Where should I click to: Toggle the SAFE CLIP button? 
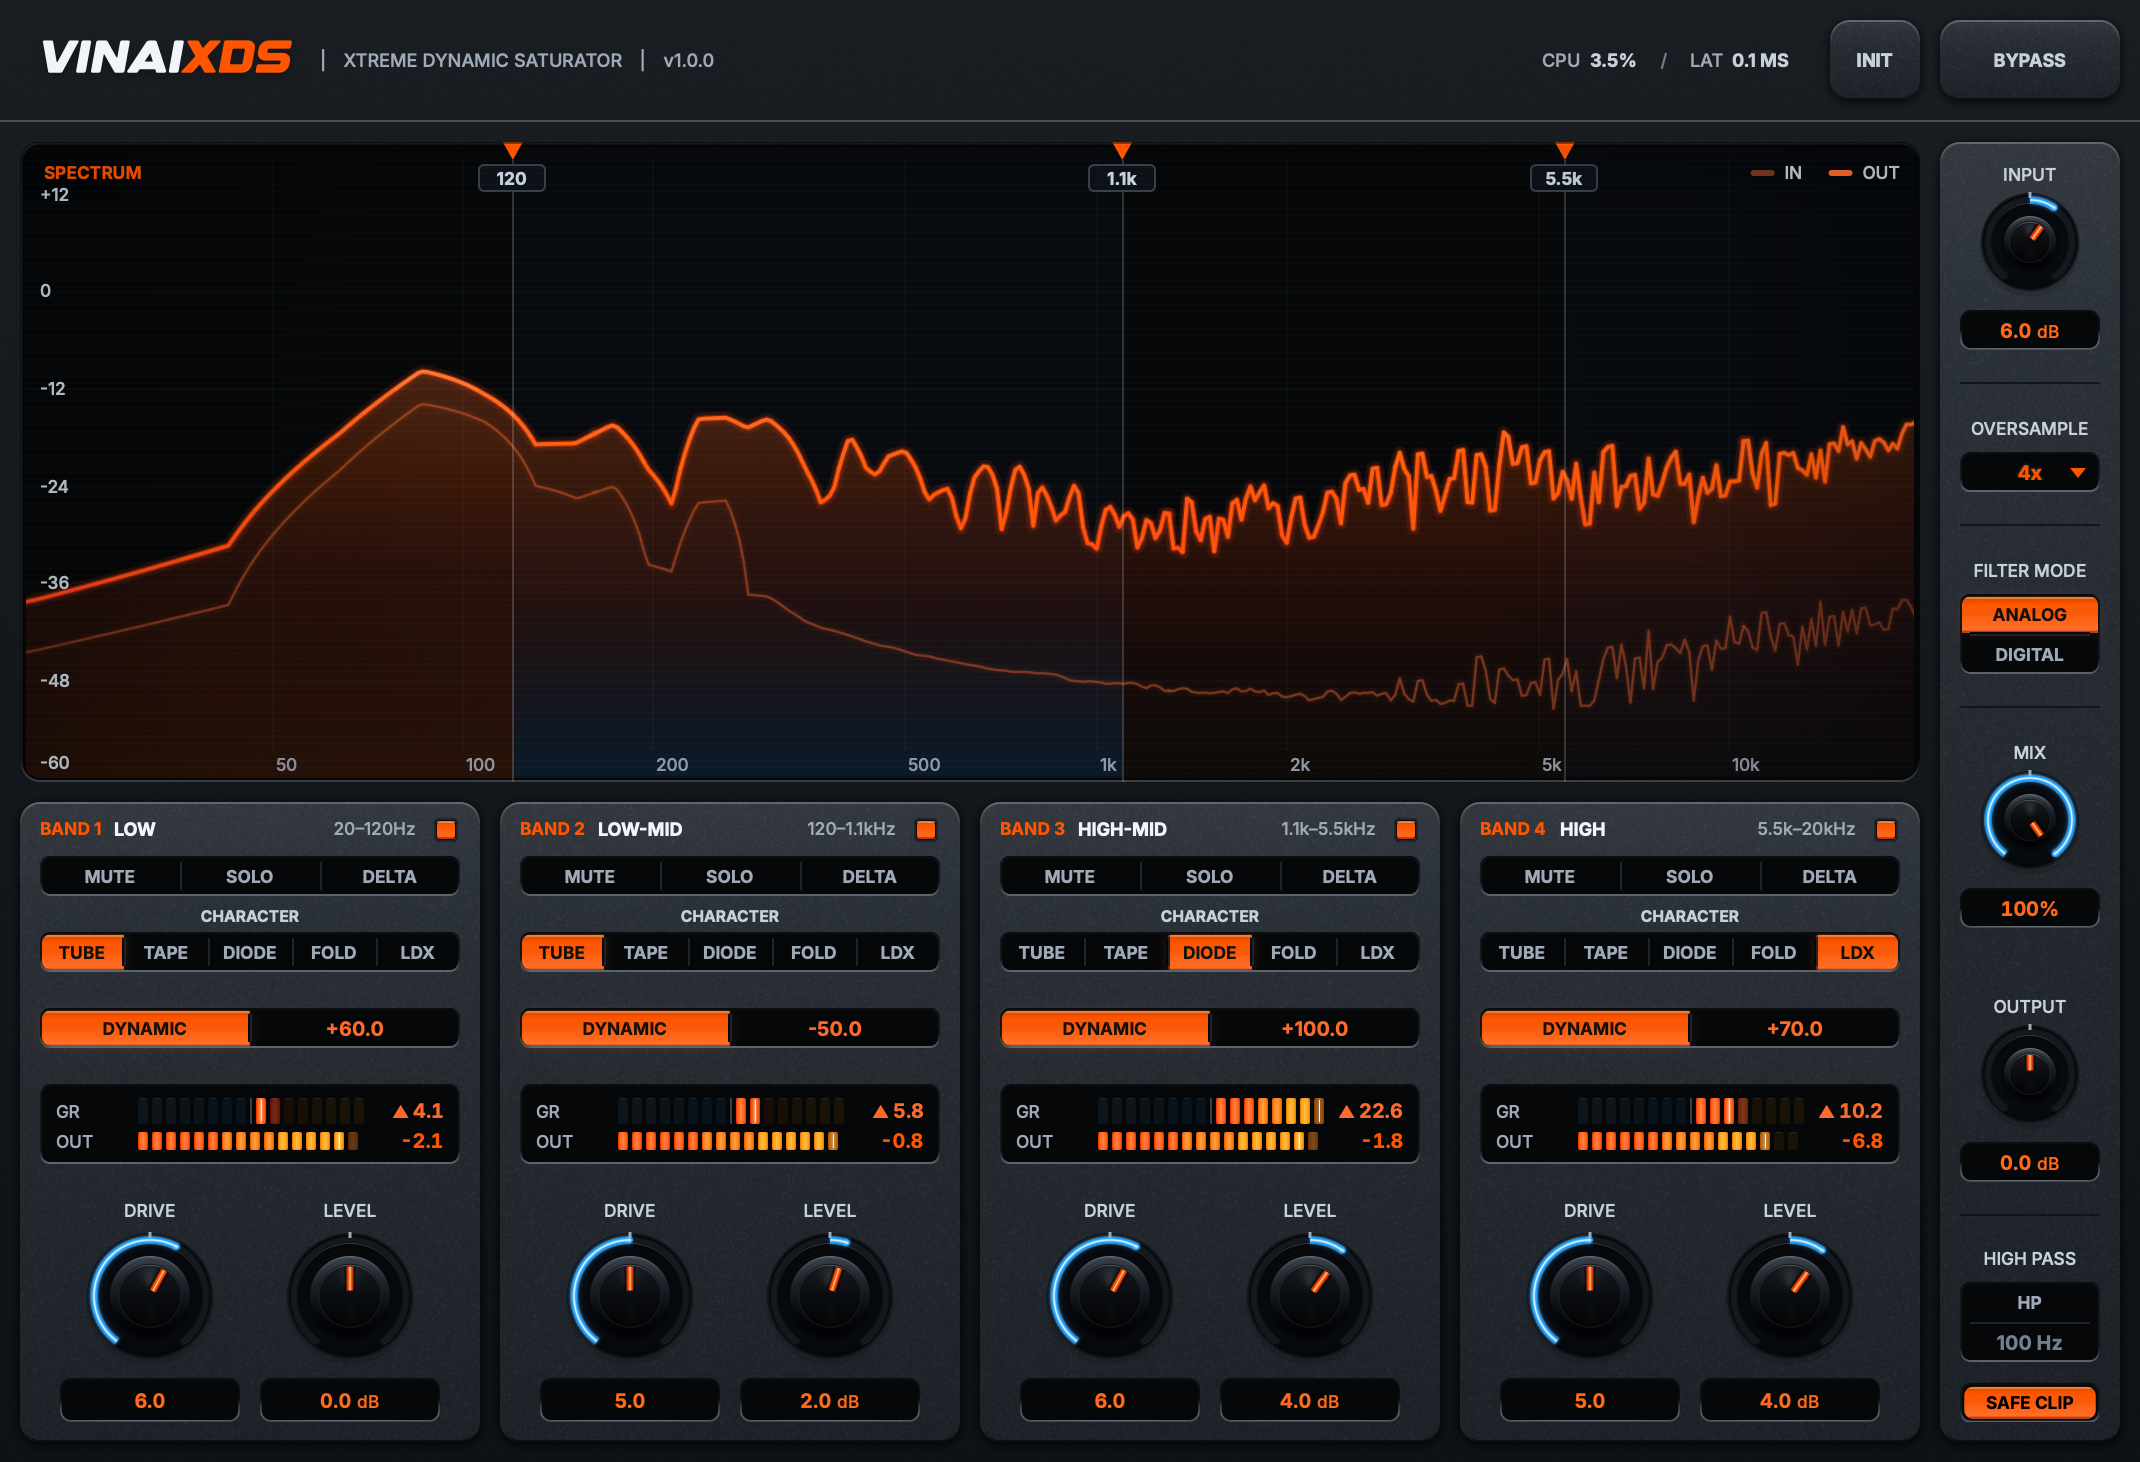coord(2029,1402)
